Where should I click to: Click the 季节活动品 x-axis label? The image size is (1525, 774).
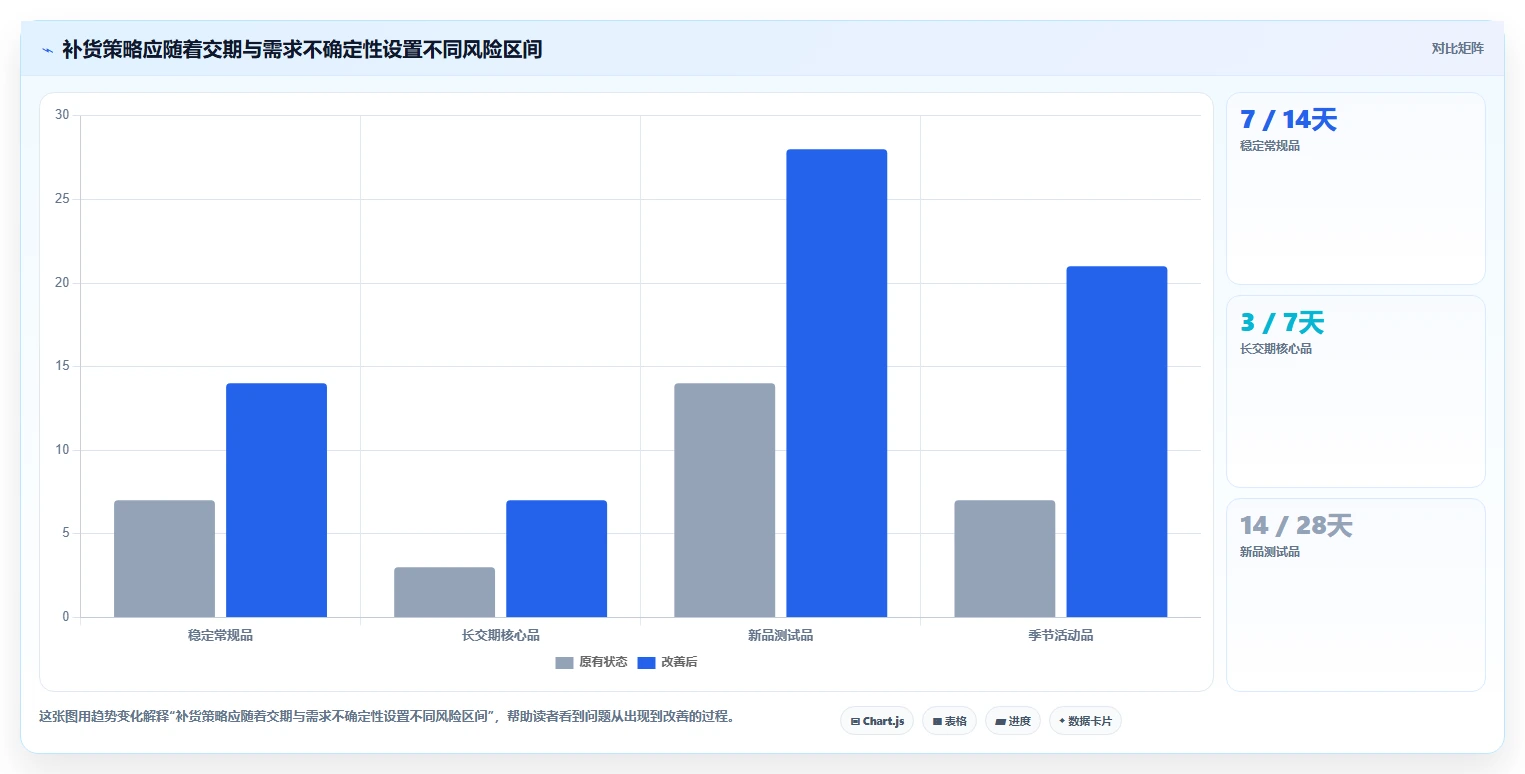(1060, 635)
